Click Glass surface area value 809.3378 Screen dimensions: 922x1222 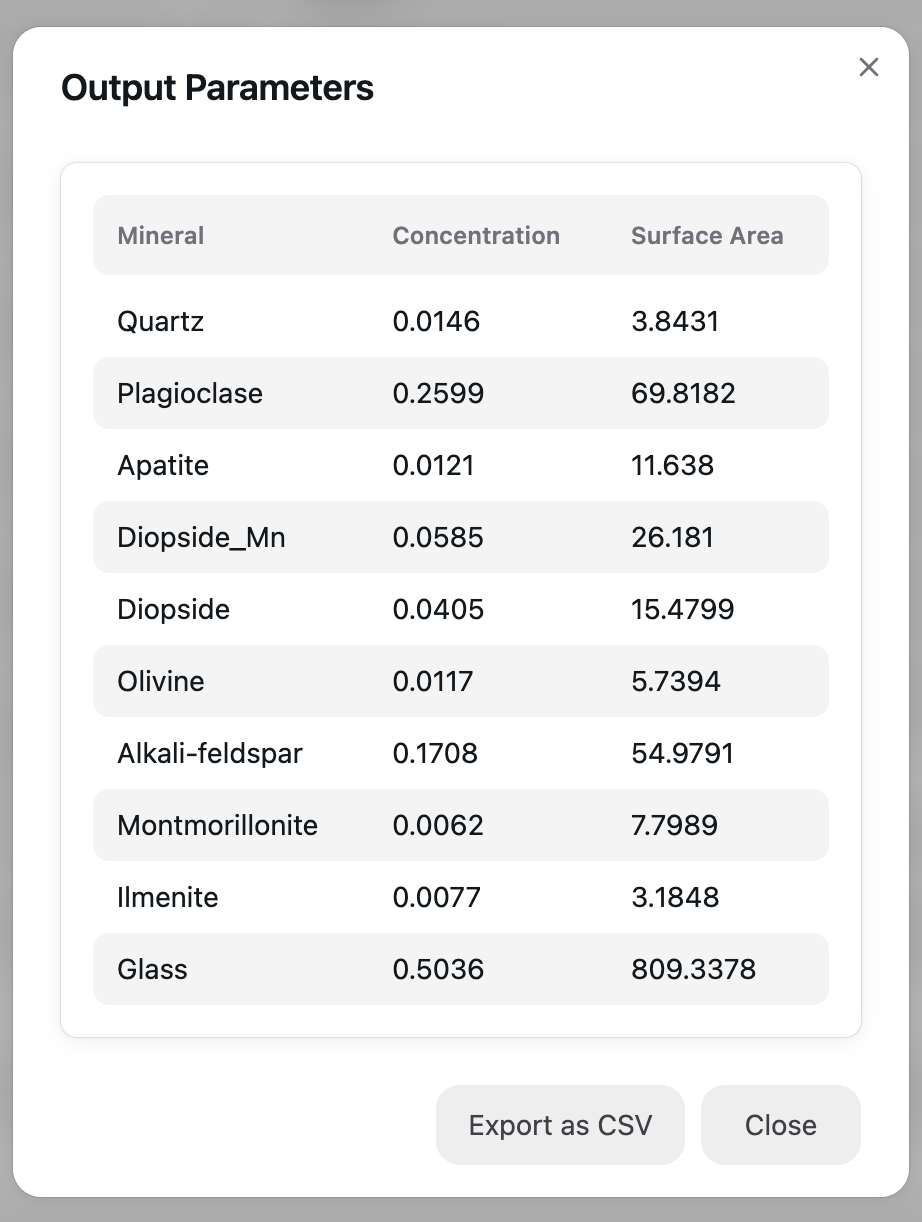(x=693, y=969)
